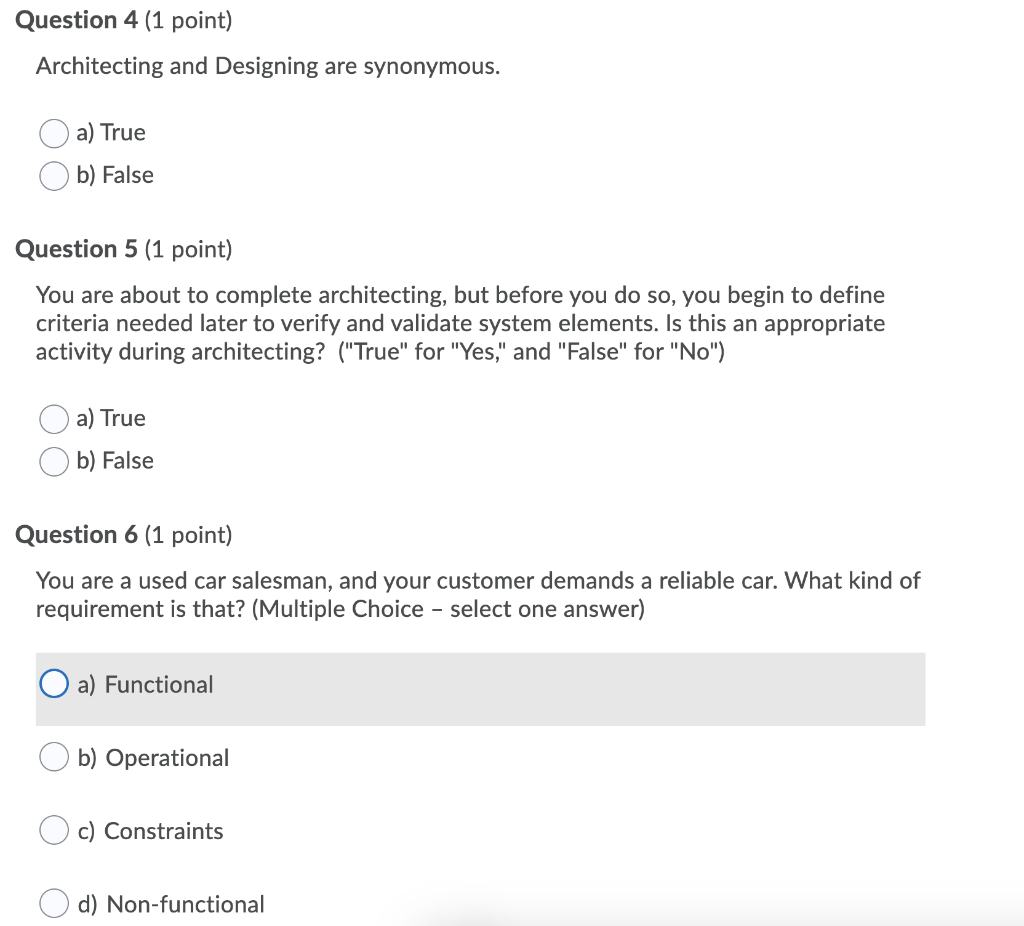
Task: Select "True" for Question 5
Action: point(54,419)
